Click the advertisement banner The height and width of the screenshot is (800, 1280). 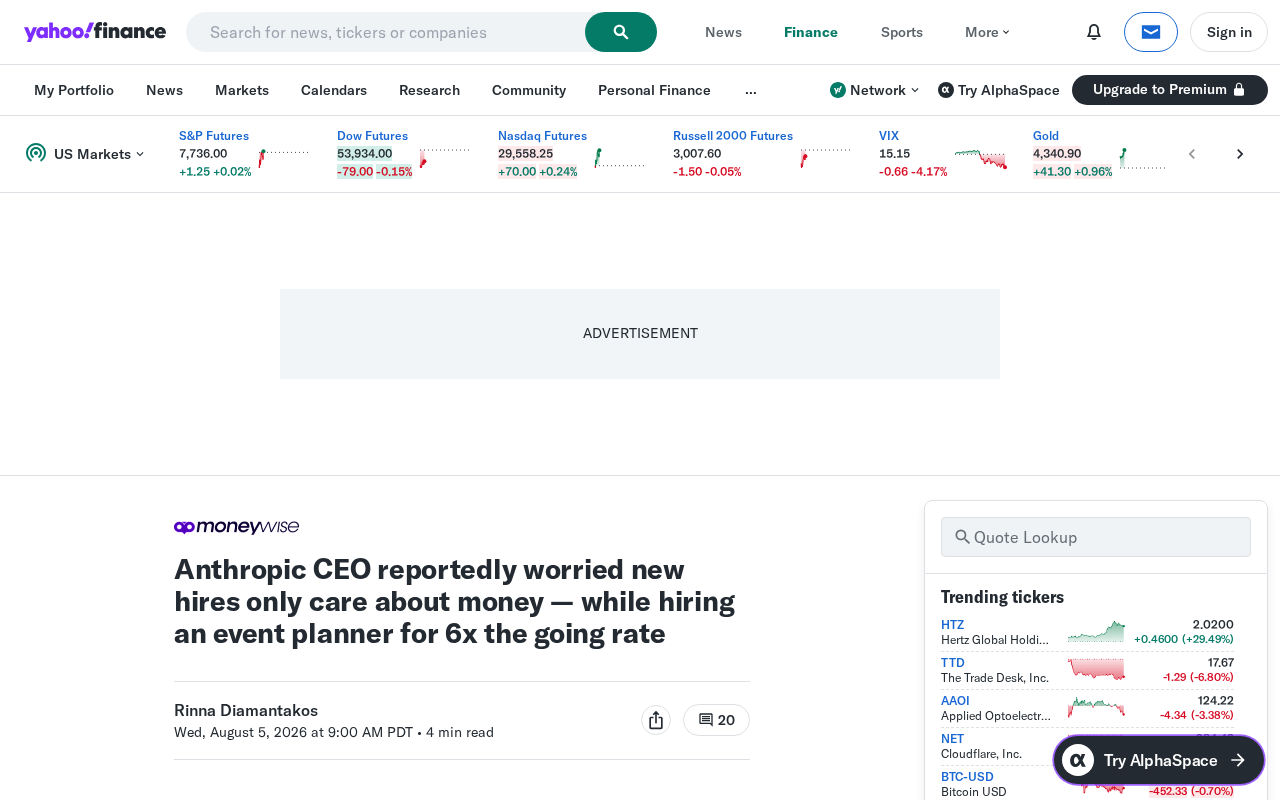pyautogui.click(x=640, y=334)
